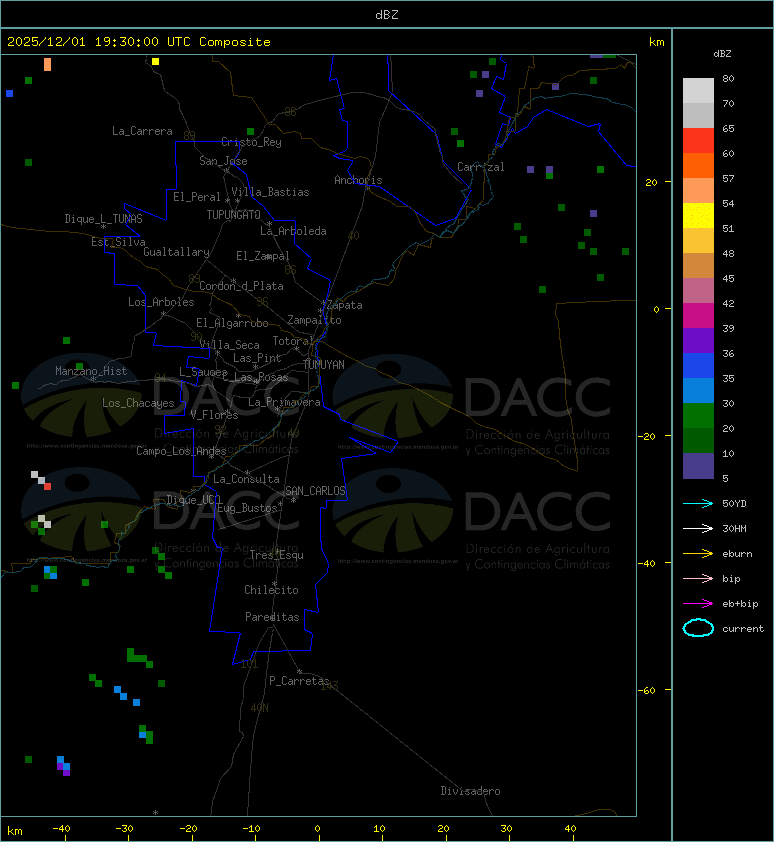Click the timestamp 2025/12/01 19:30:00 UTC Composite
The width and height of the screenshot is (774, 842).
[x=139, y=42]
